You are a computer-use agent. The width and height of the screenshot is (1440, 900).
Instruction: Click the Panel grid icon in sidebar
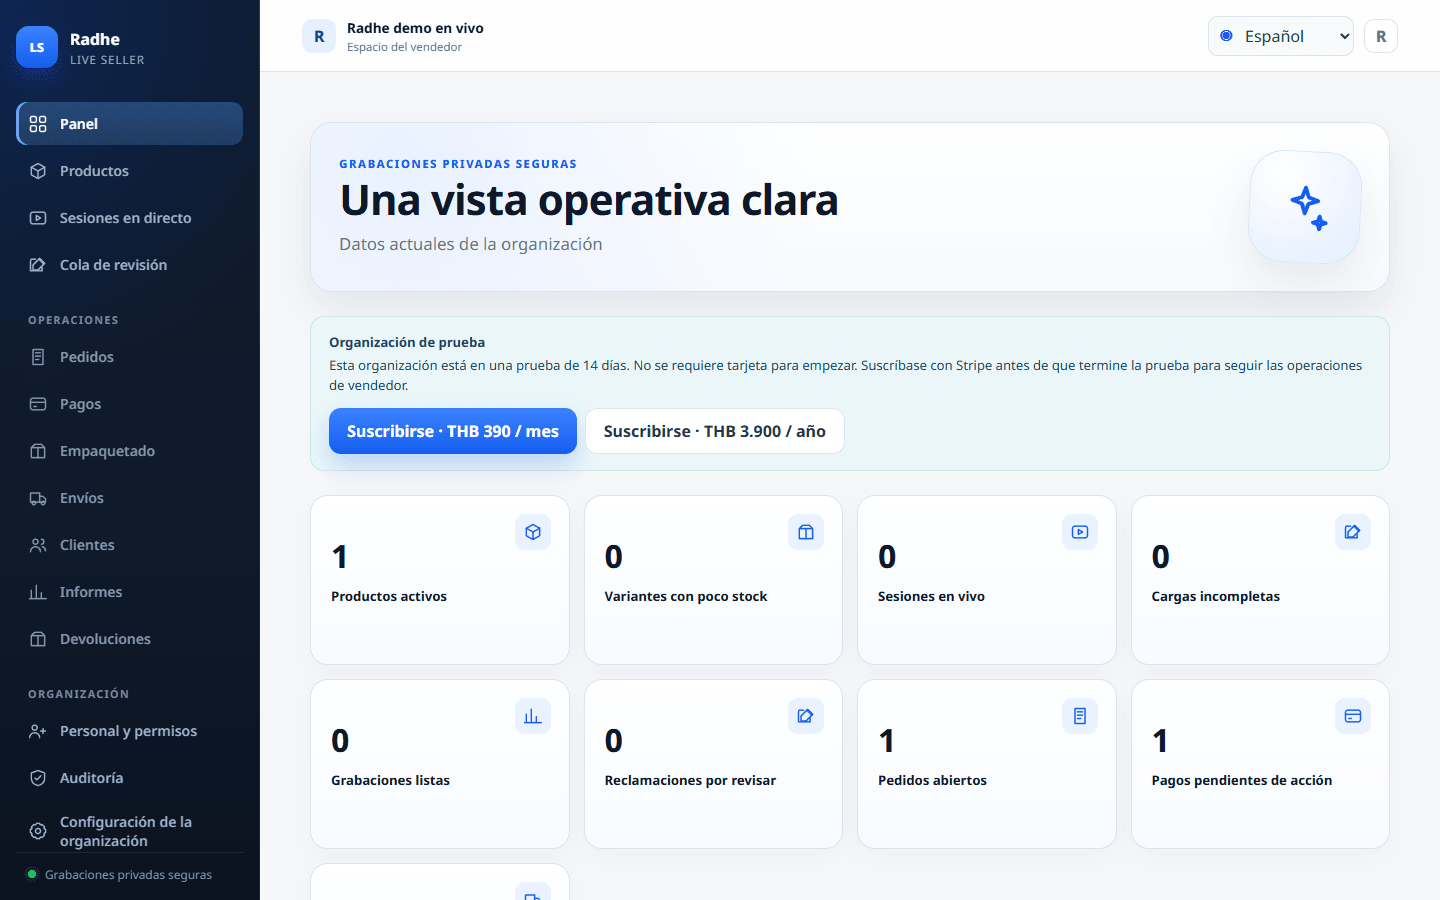coord(38,124)
